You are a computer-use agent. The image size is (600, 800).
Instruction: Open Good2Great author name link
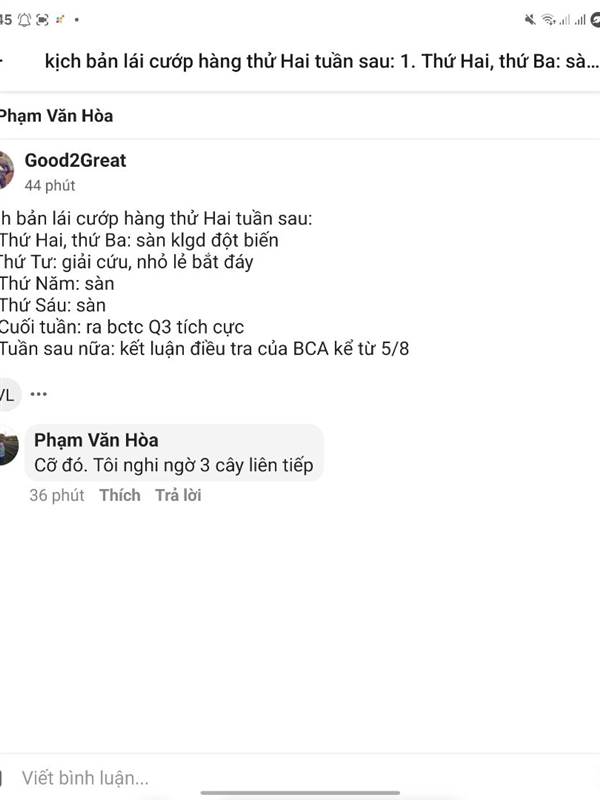(75, 161)
